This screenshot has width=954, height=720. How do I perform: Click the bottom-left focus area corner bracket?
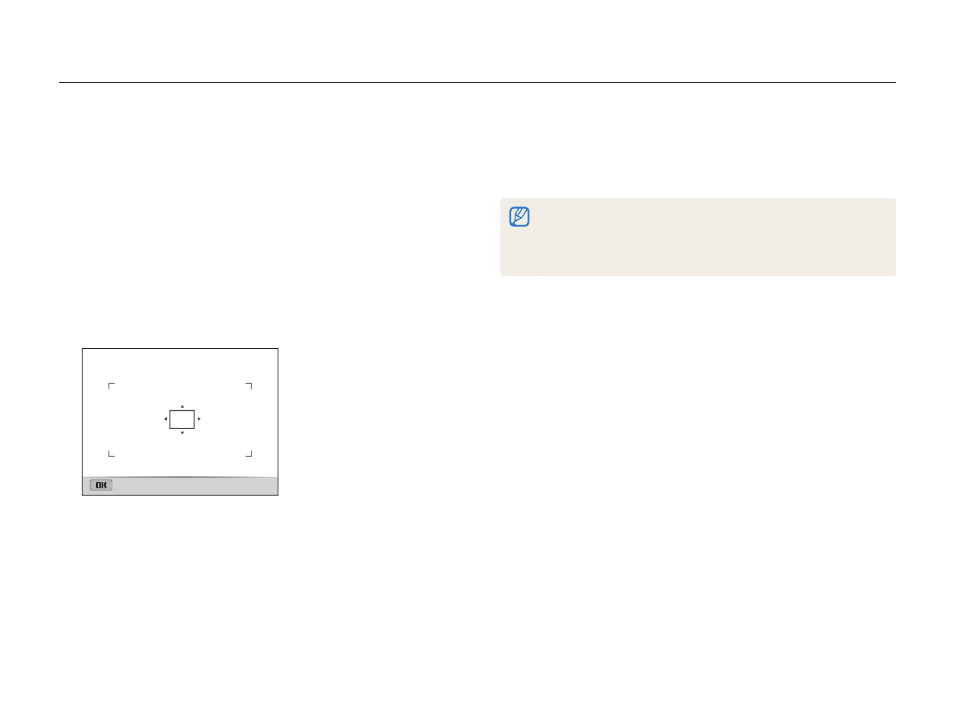111,453
